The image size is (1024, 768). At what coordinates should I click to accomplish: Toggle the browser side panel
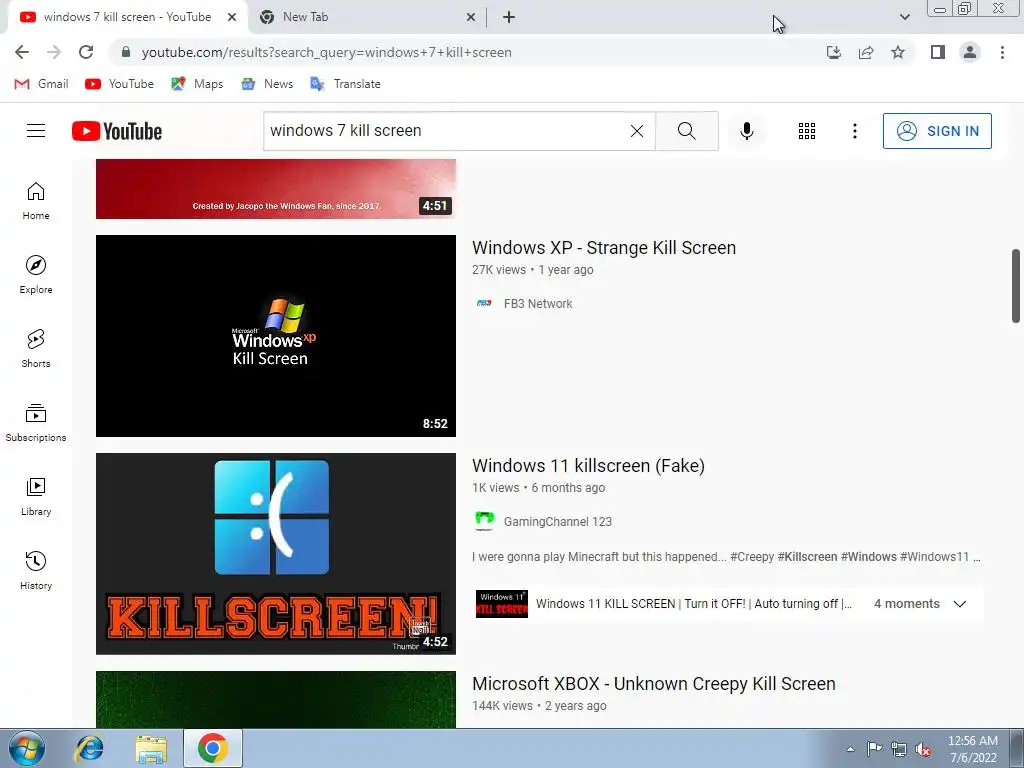[x=938, y=52]
